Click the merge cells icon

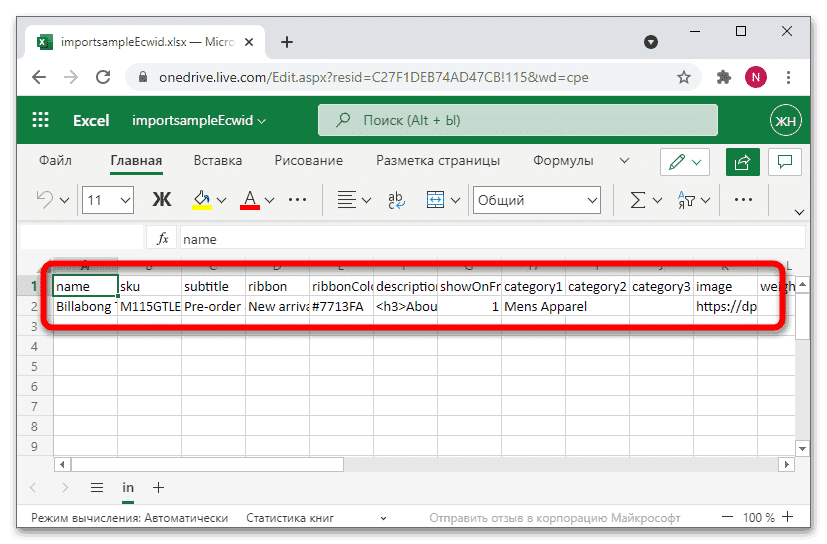[436, 200]
